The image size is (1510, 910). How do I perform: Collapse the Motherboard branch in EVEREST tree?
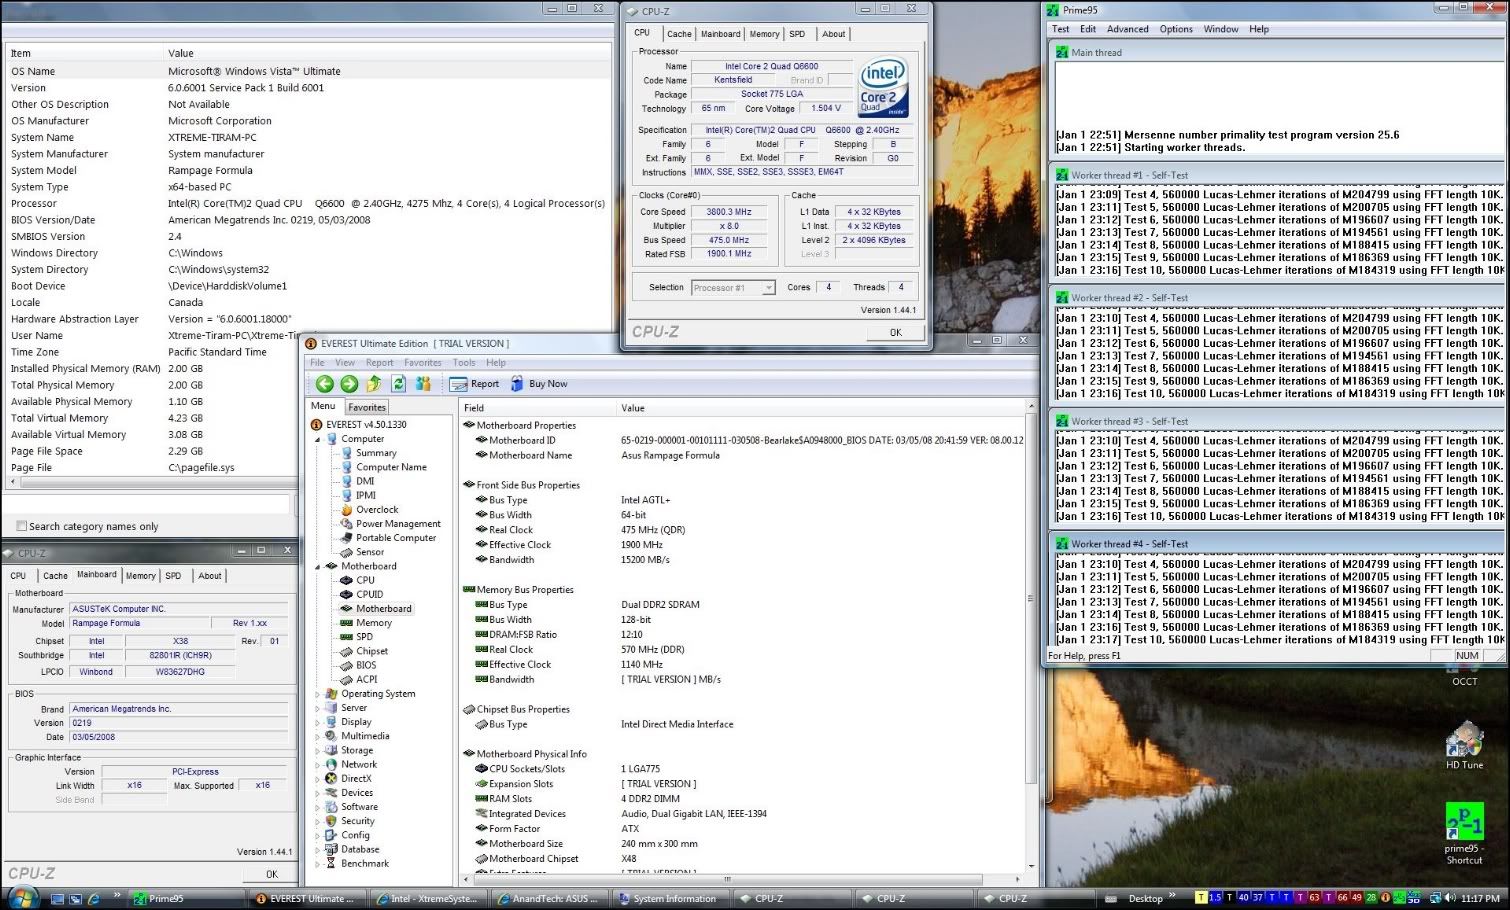point(319,566)
